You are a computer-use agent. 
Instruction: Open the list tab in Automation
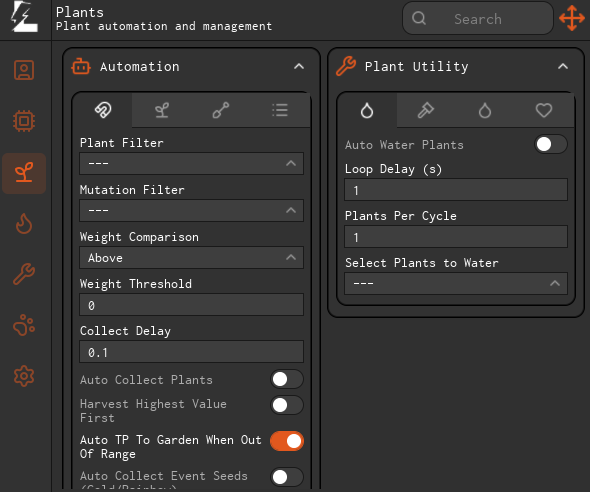pos(280,111)
